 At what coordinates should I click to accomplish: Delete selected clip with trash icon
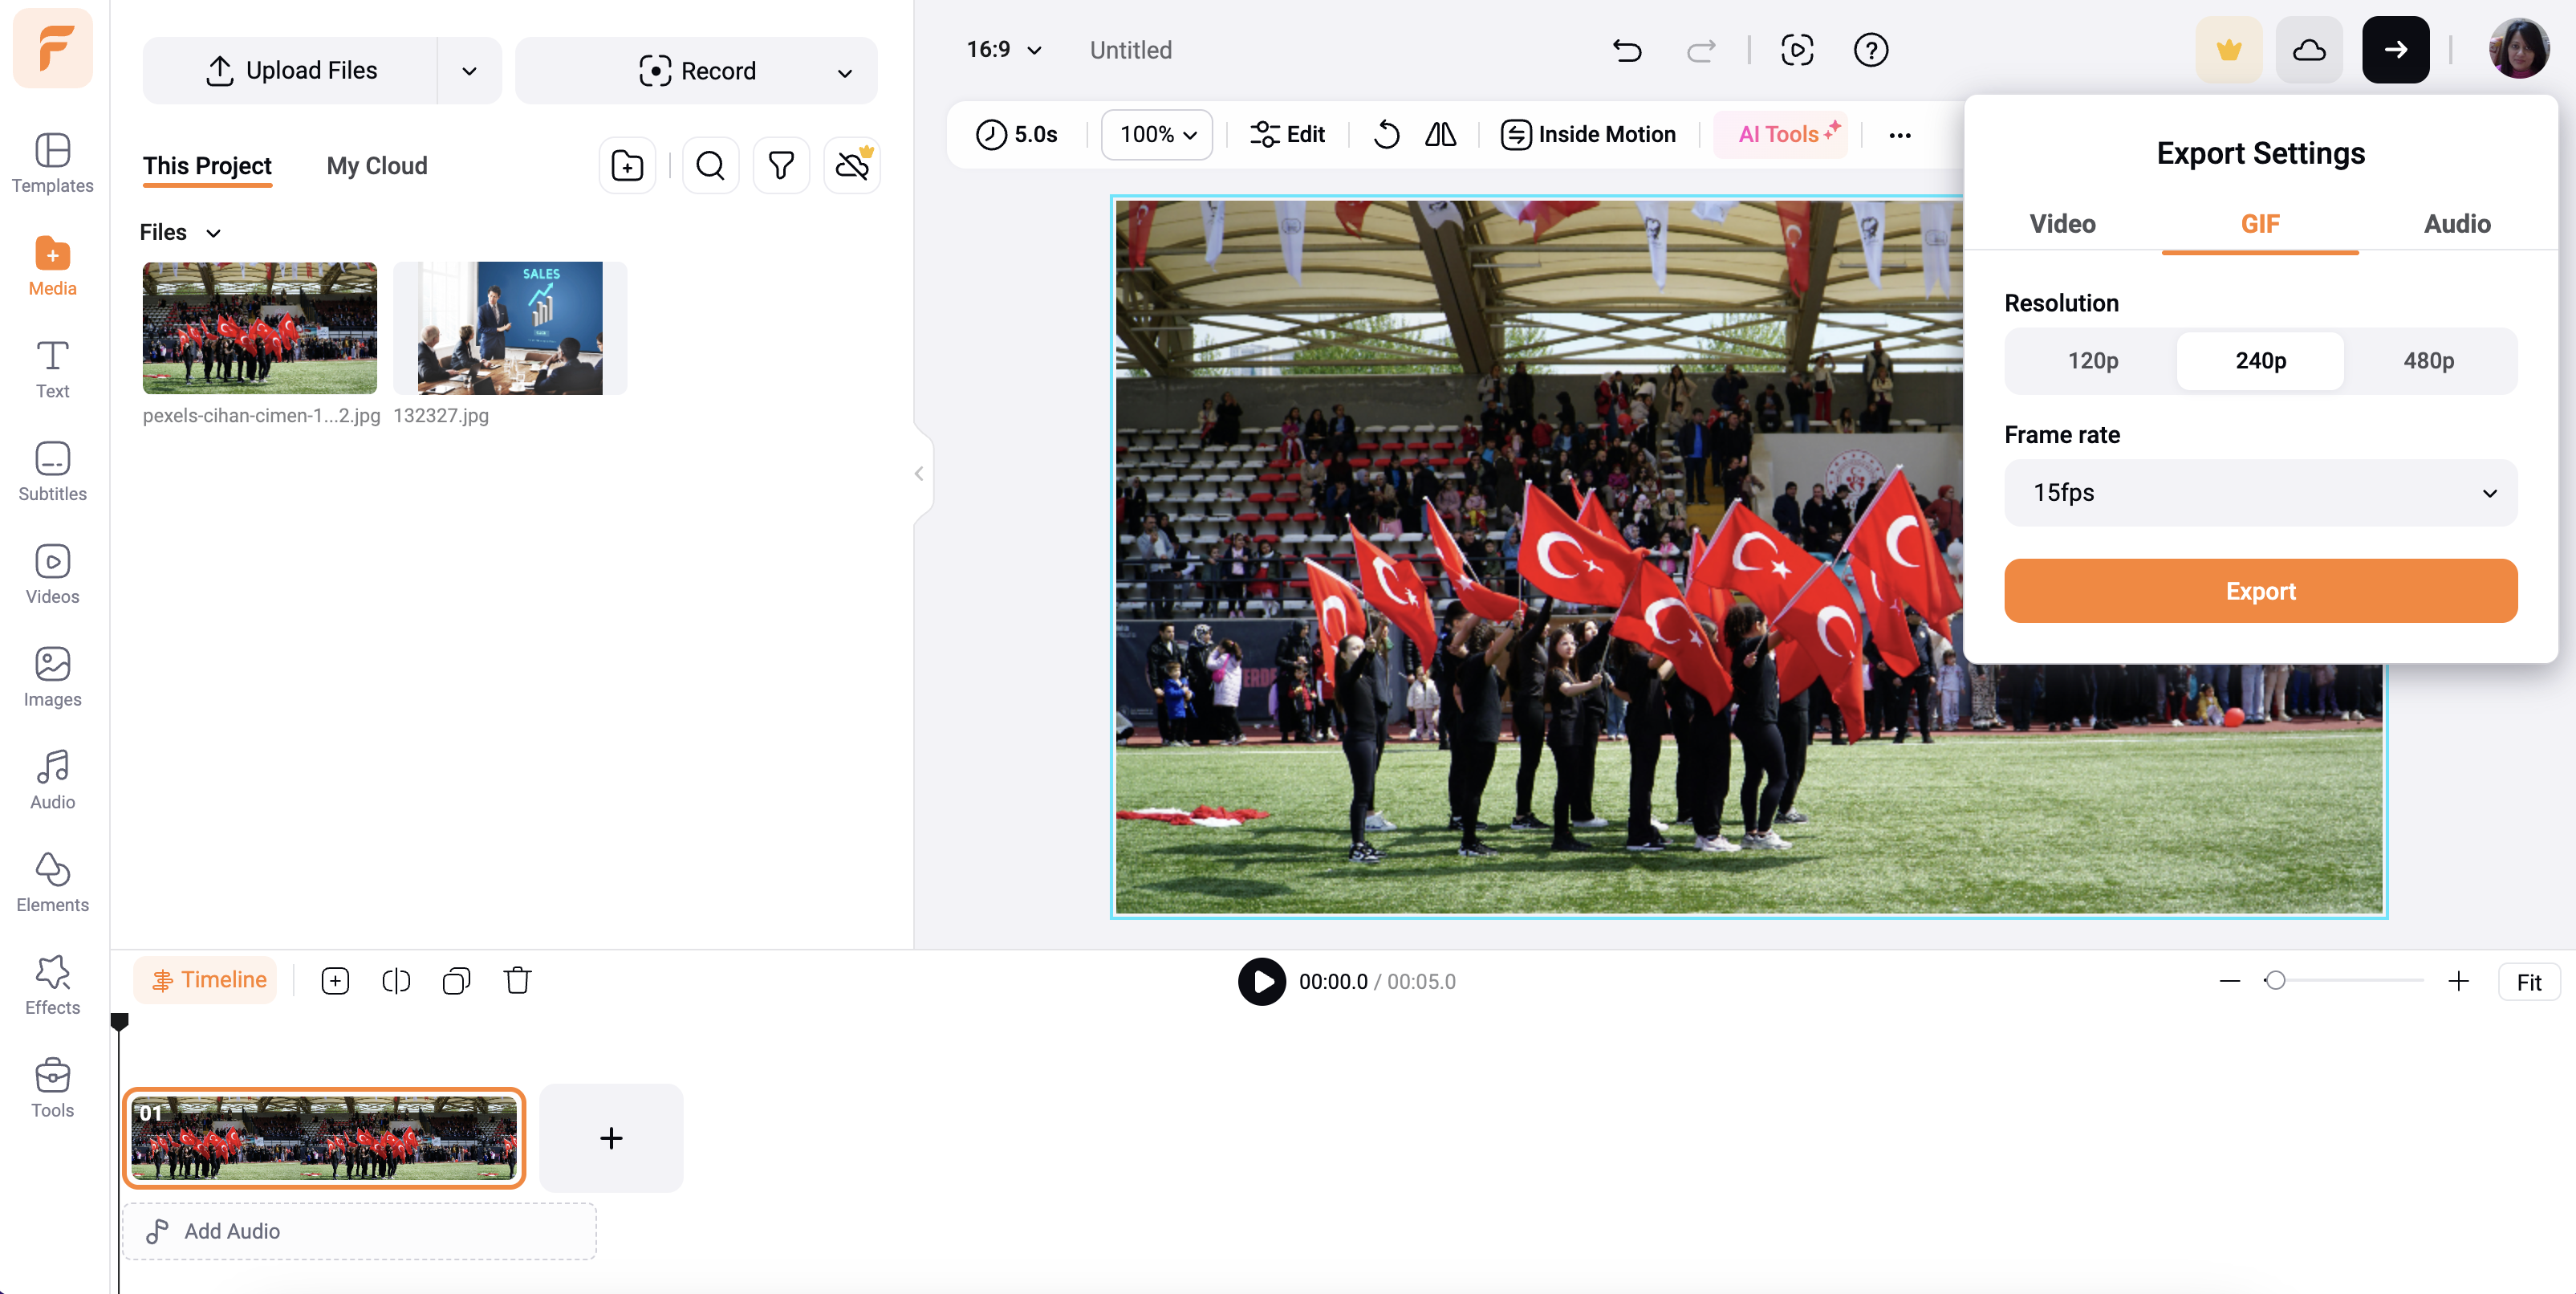(x=517, y=981)
